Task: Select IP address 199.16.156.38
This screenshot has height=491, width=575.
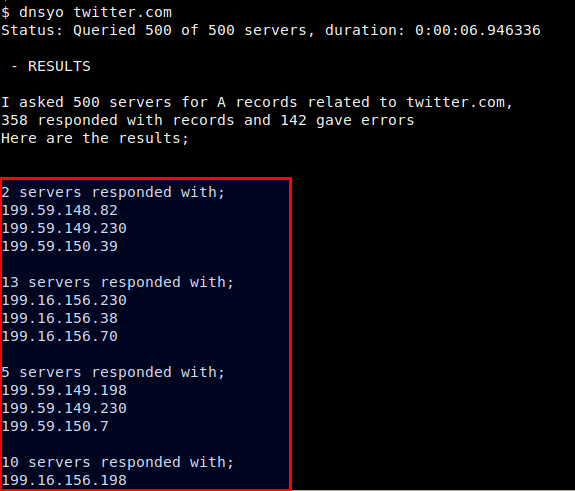Action: [x=59, y=318]
